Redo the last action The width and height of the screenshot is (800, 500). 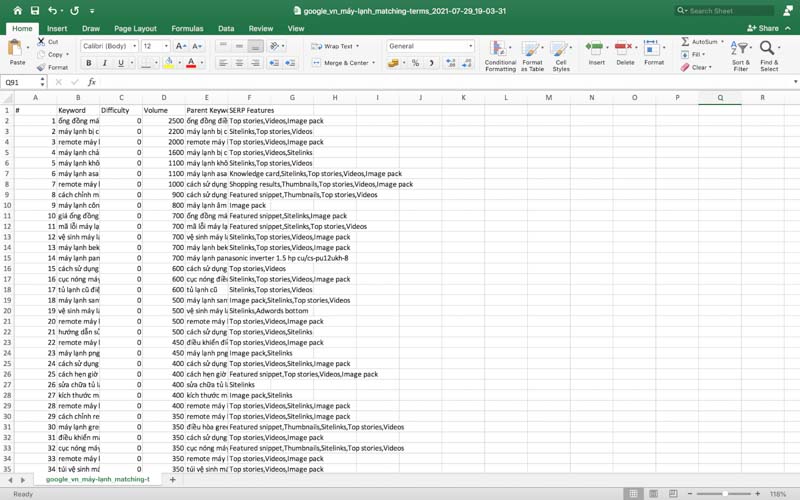tap(74, 10)
